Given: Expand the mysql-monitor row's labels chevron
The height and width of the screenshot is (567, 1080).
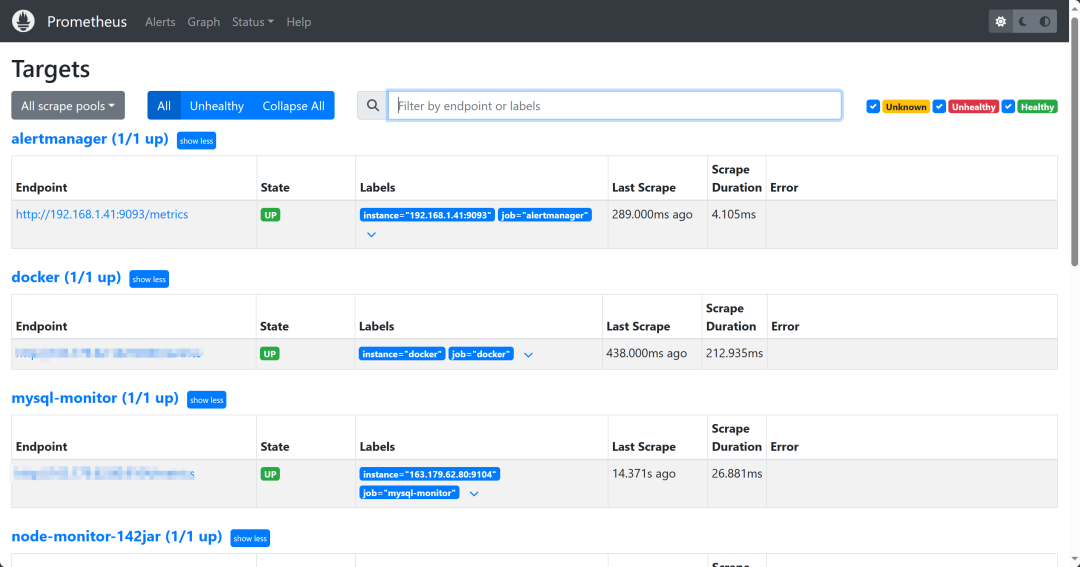Looking at the screenshot, I should (x=474, y=493).
